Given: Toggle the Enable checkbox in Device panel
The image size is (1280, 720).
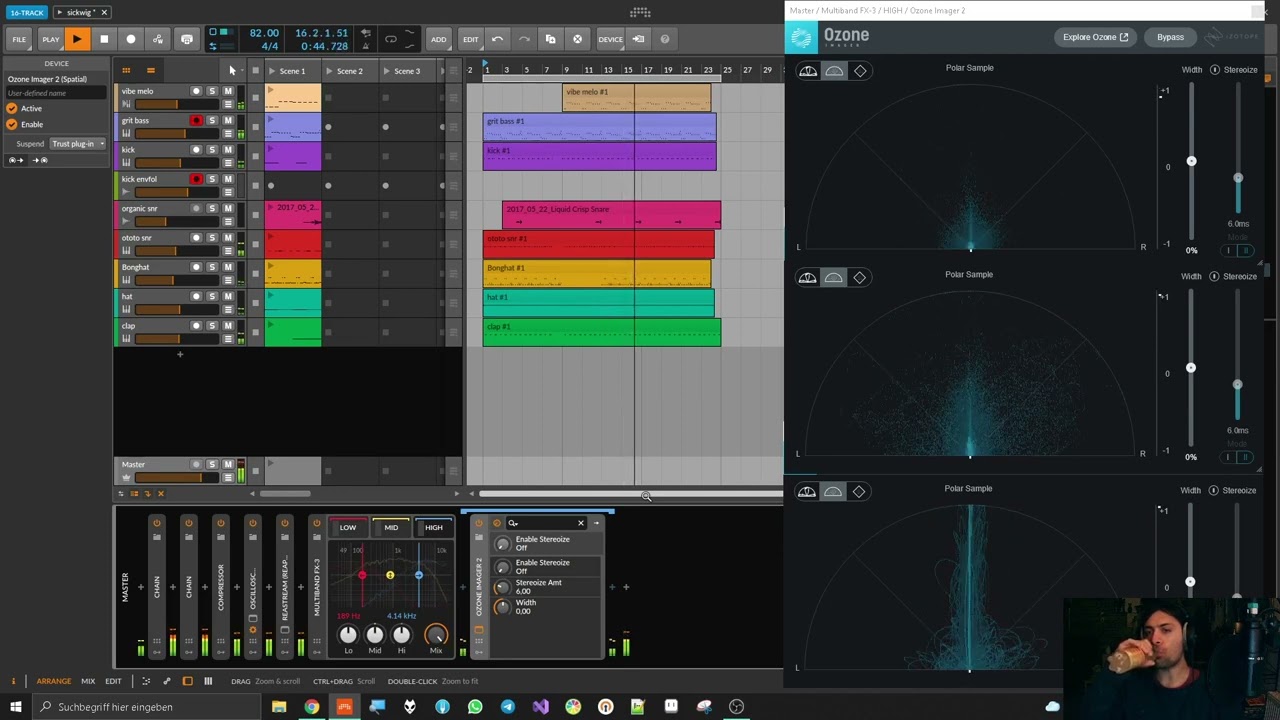Looking at the screenshot, I should [12, 125].
